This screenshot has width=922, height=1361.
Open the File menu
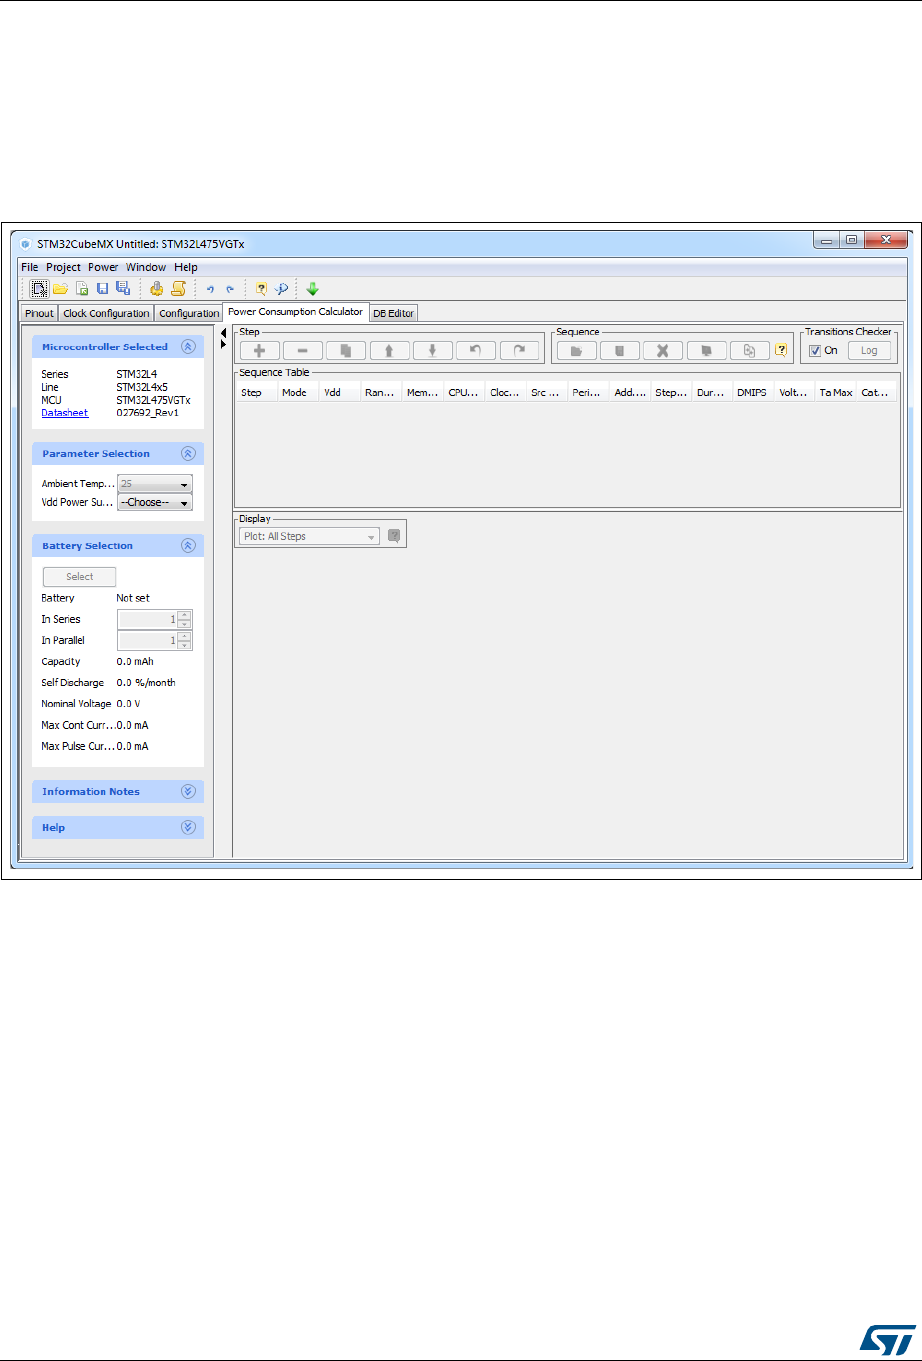30,267
